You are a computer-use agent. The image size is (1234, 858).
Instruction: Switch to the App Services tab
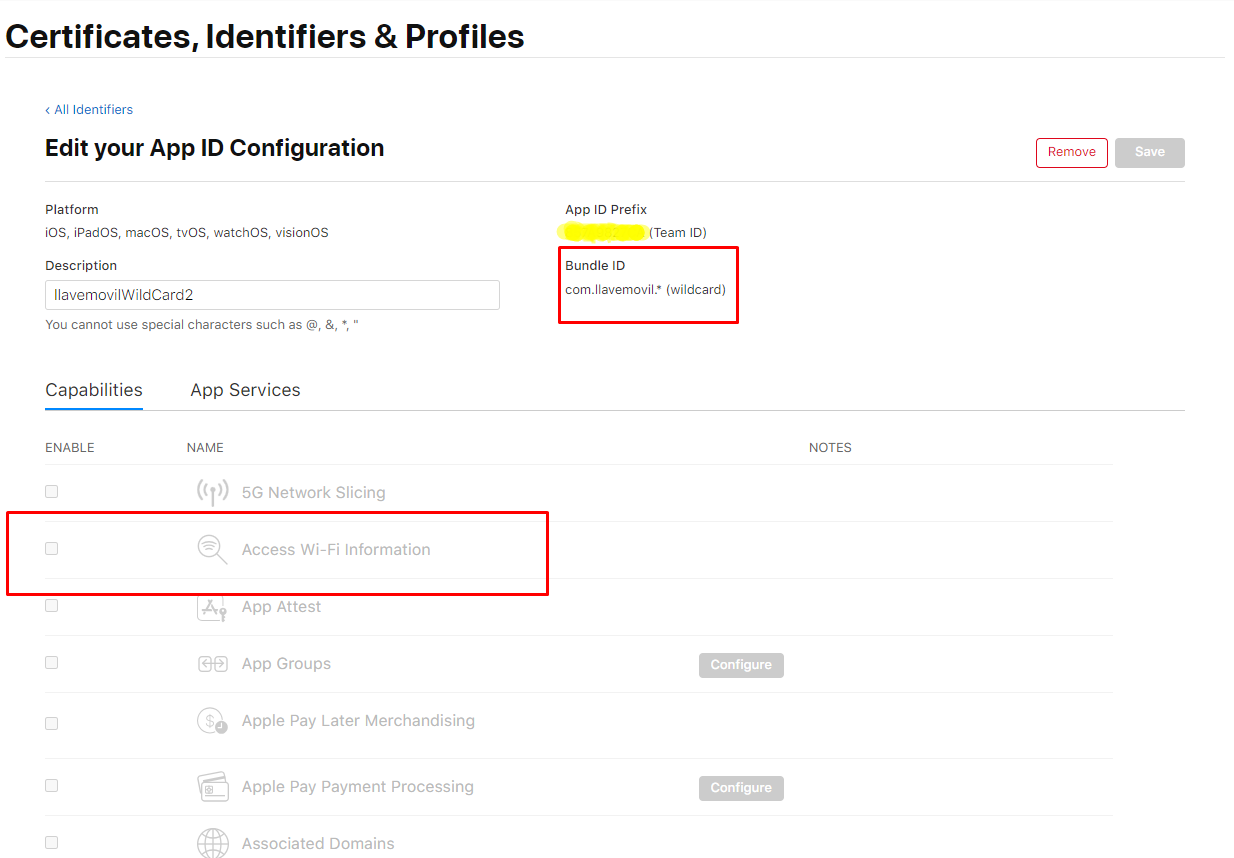(245, 390)
